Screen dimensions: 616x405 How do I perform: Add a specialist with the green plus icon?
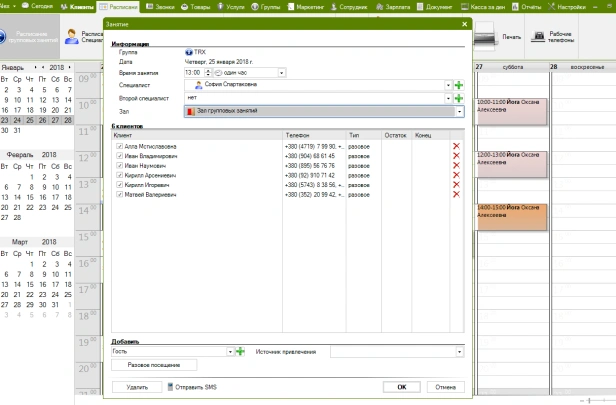coord(458,85)
